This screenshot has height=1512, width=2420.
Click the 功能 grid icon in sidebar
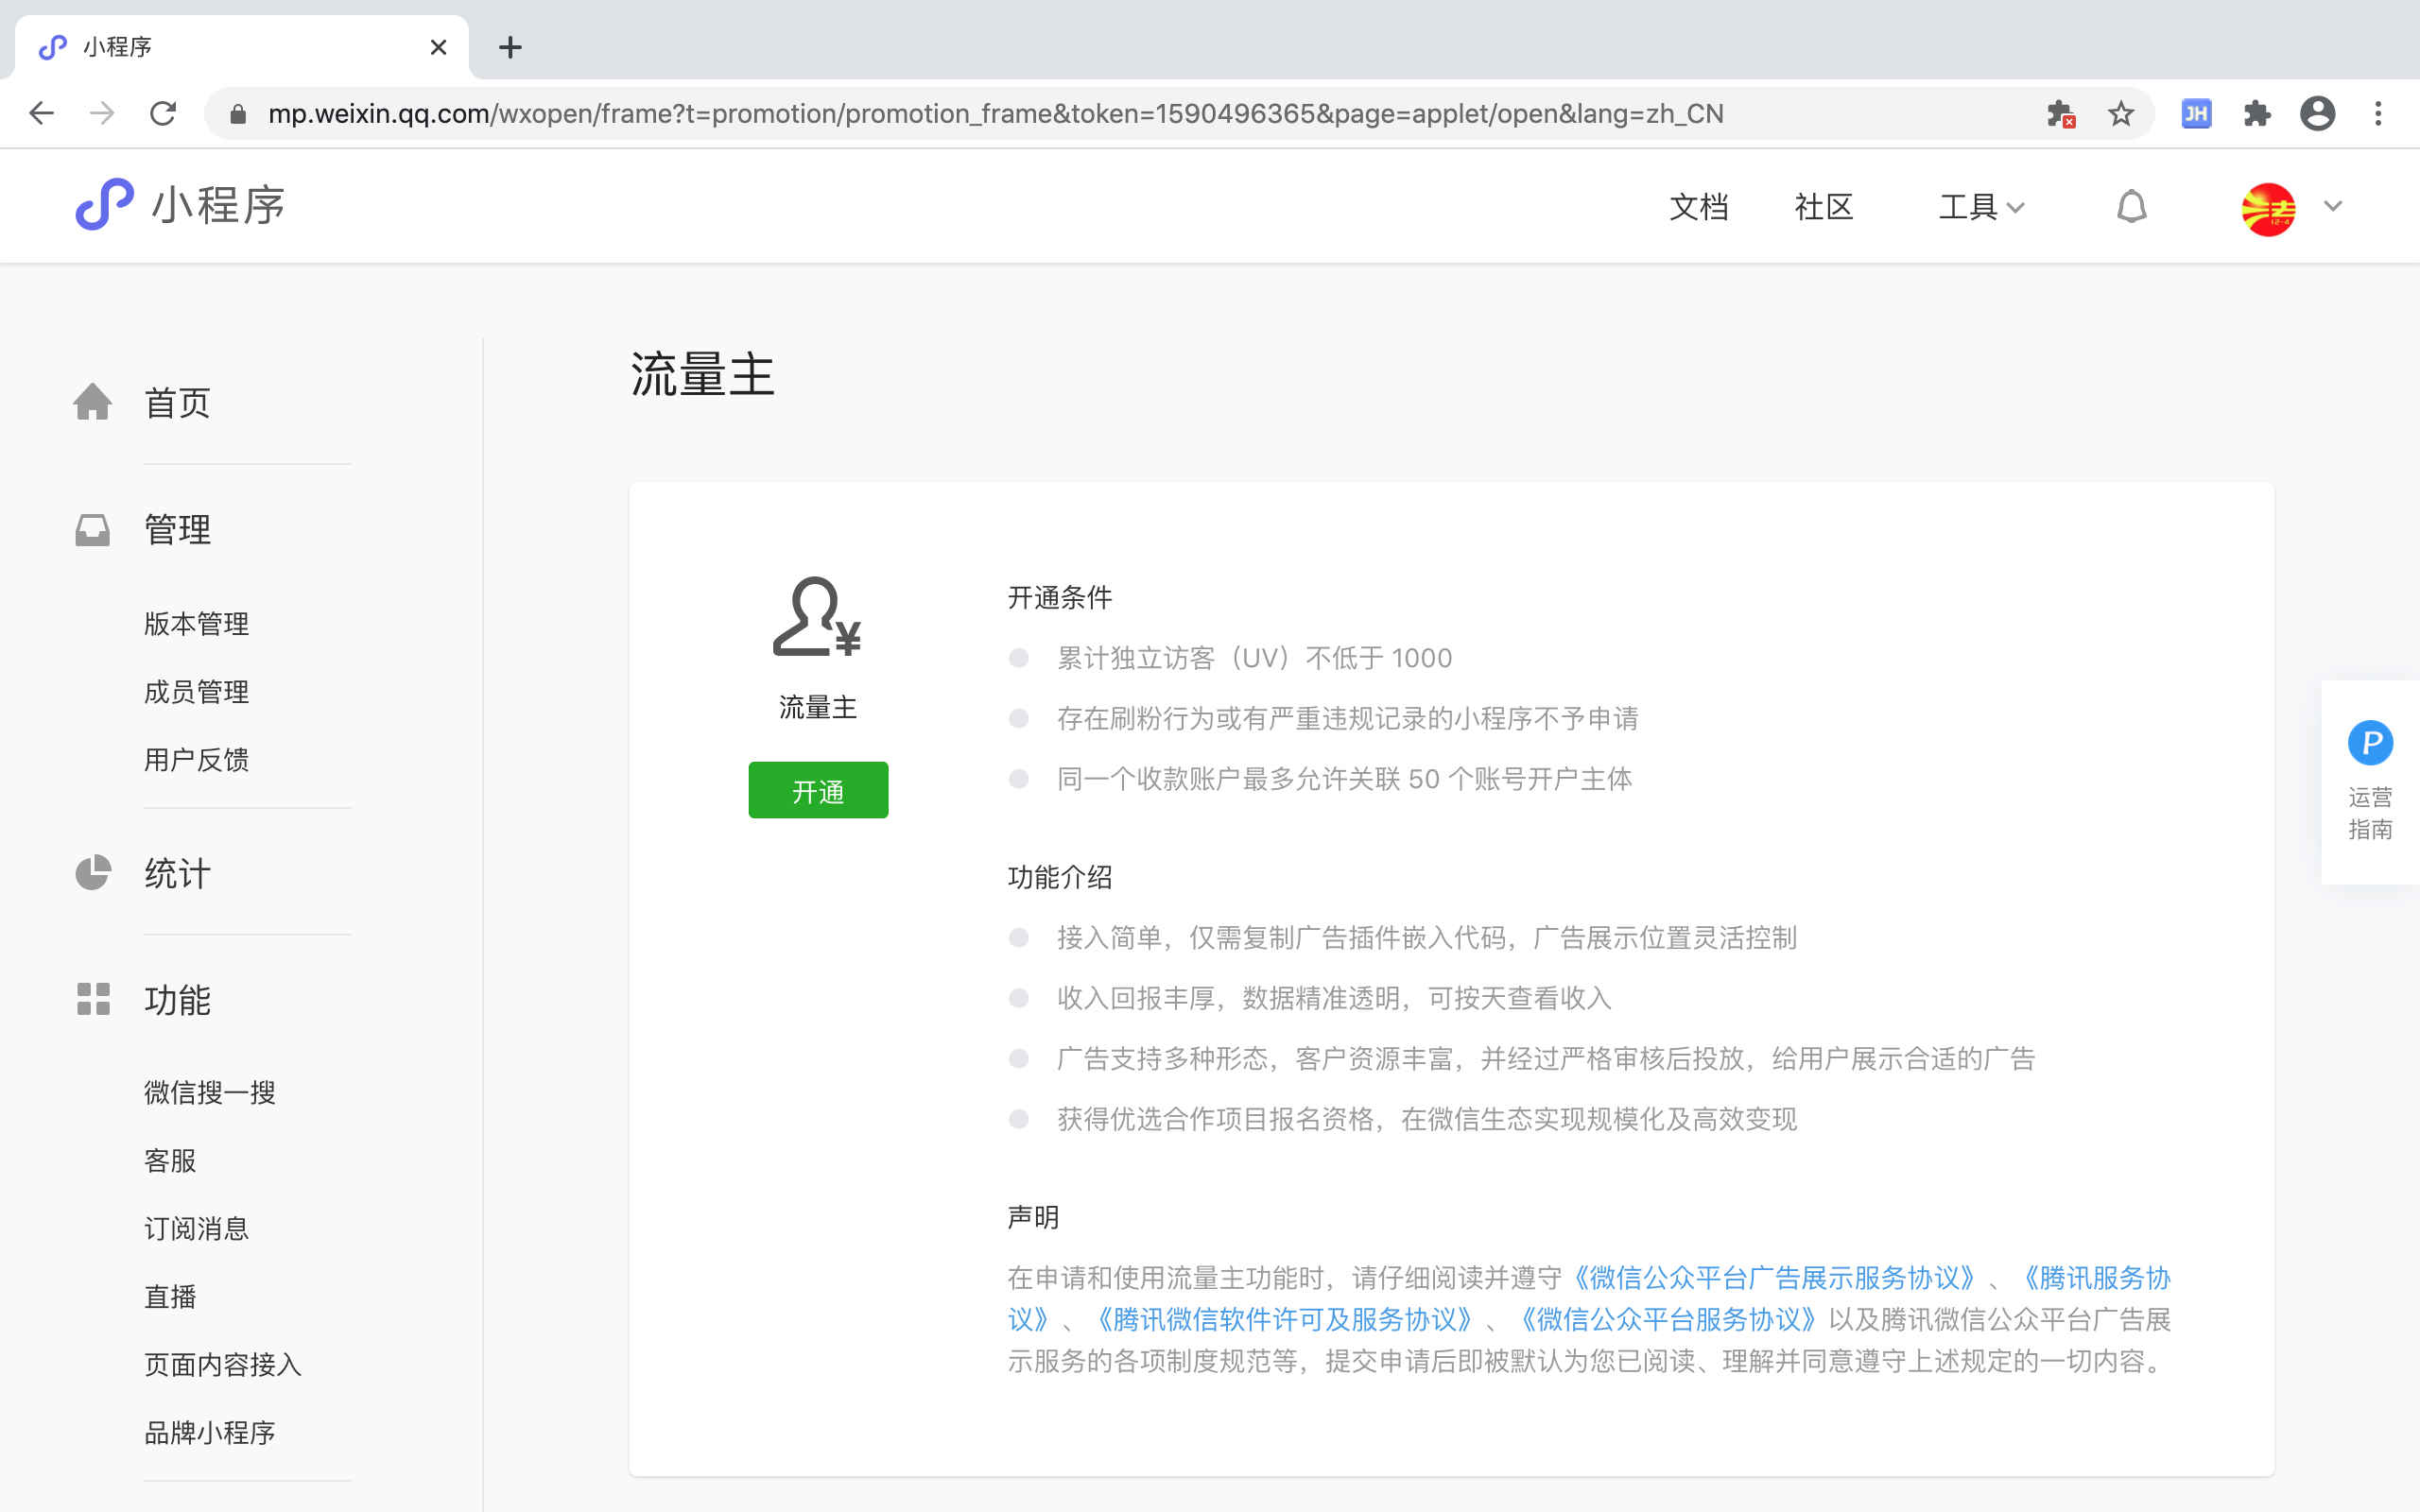click(92, 999)
